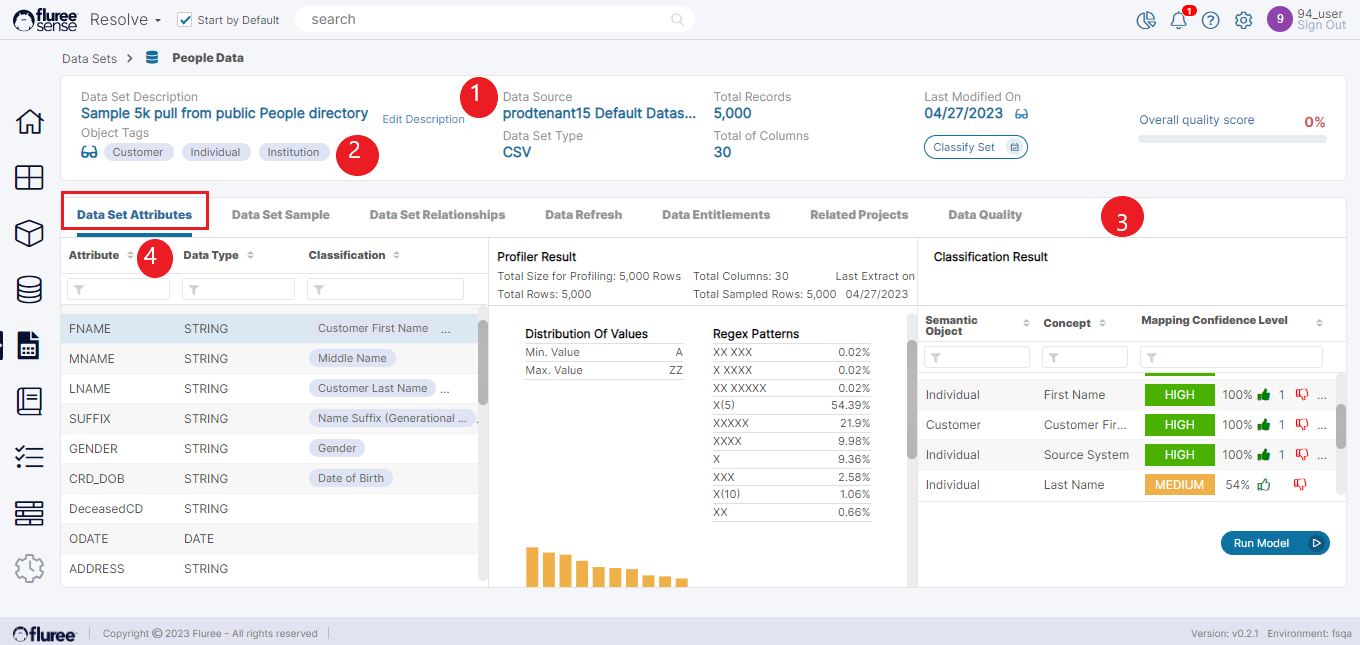Screen dimensions: 1360x645
Task: Click the overall quality score progress bar
Action: [x=1232, y=139]
